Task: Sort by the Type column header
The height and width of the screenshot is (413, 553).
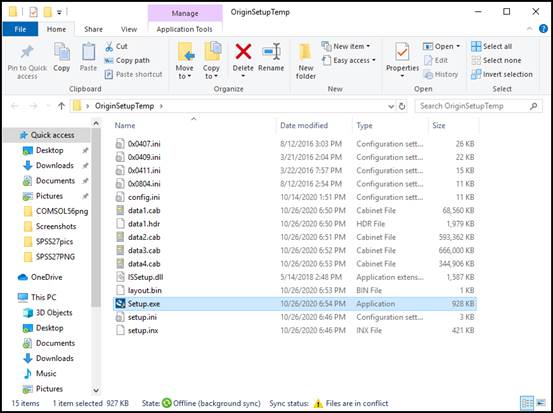Action: pos(364,126)
